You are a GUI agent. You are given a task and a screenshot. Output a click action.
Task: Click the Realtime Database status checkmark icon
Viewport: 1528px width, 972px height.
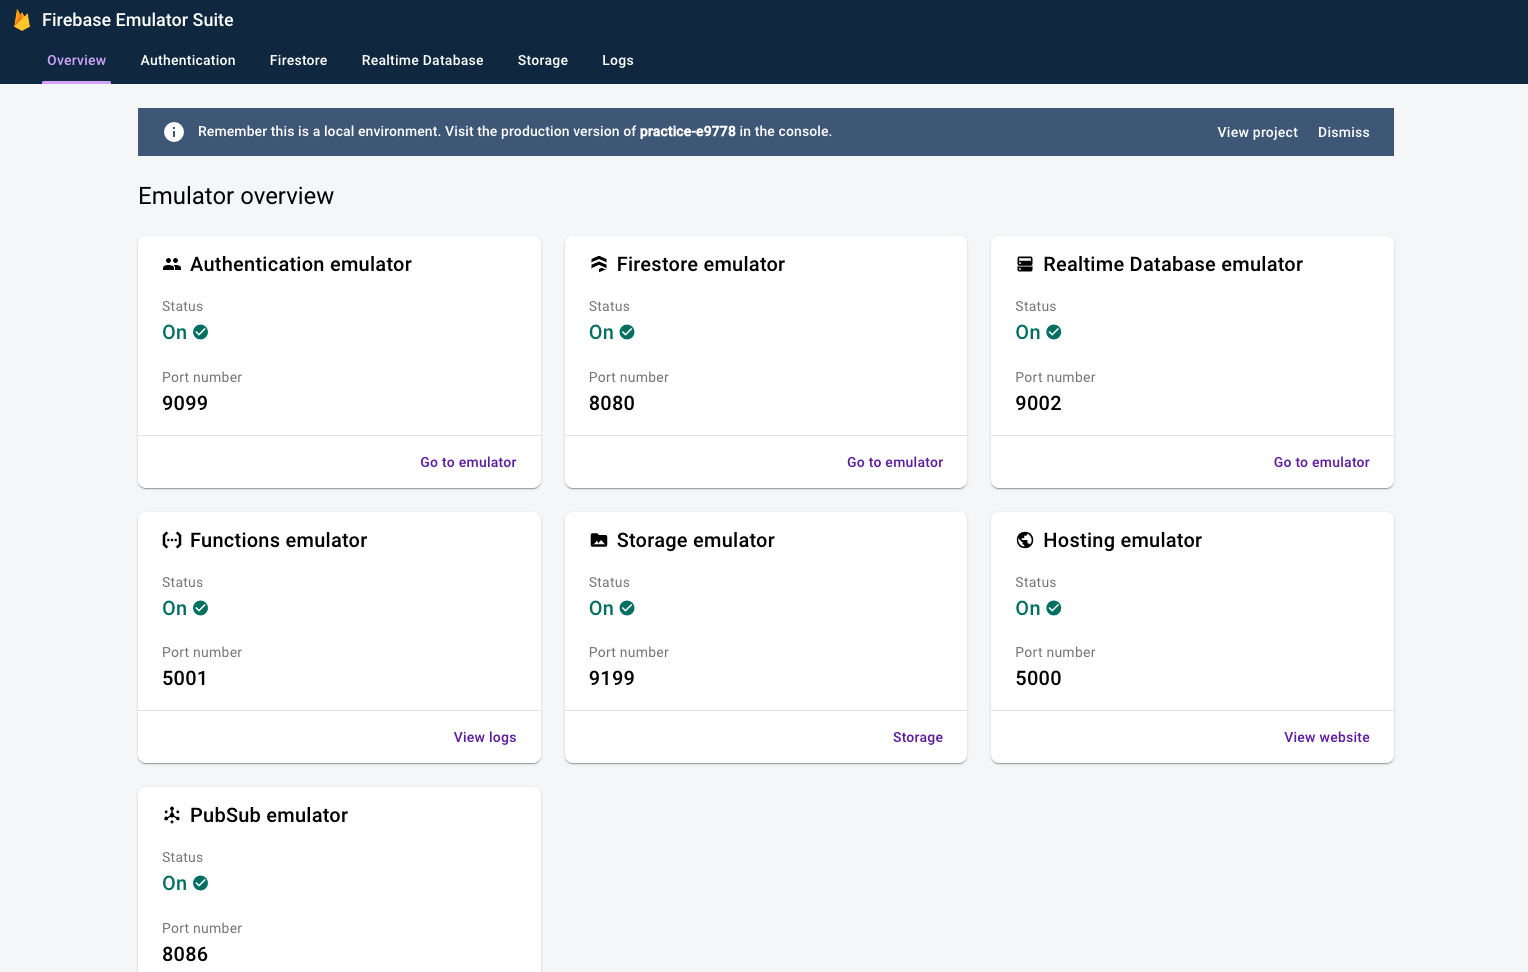tap(1054, 332)
